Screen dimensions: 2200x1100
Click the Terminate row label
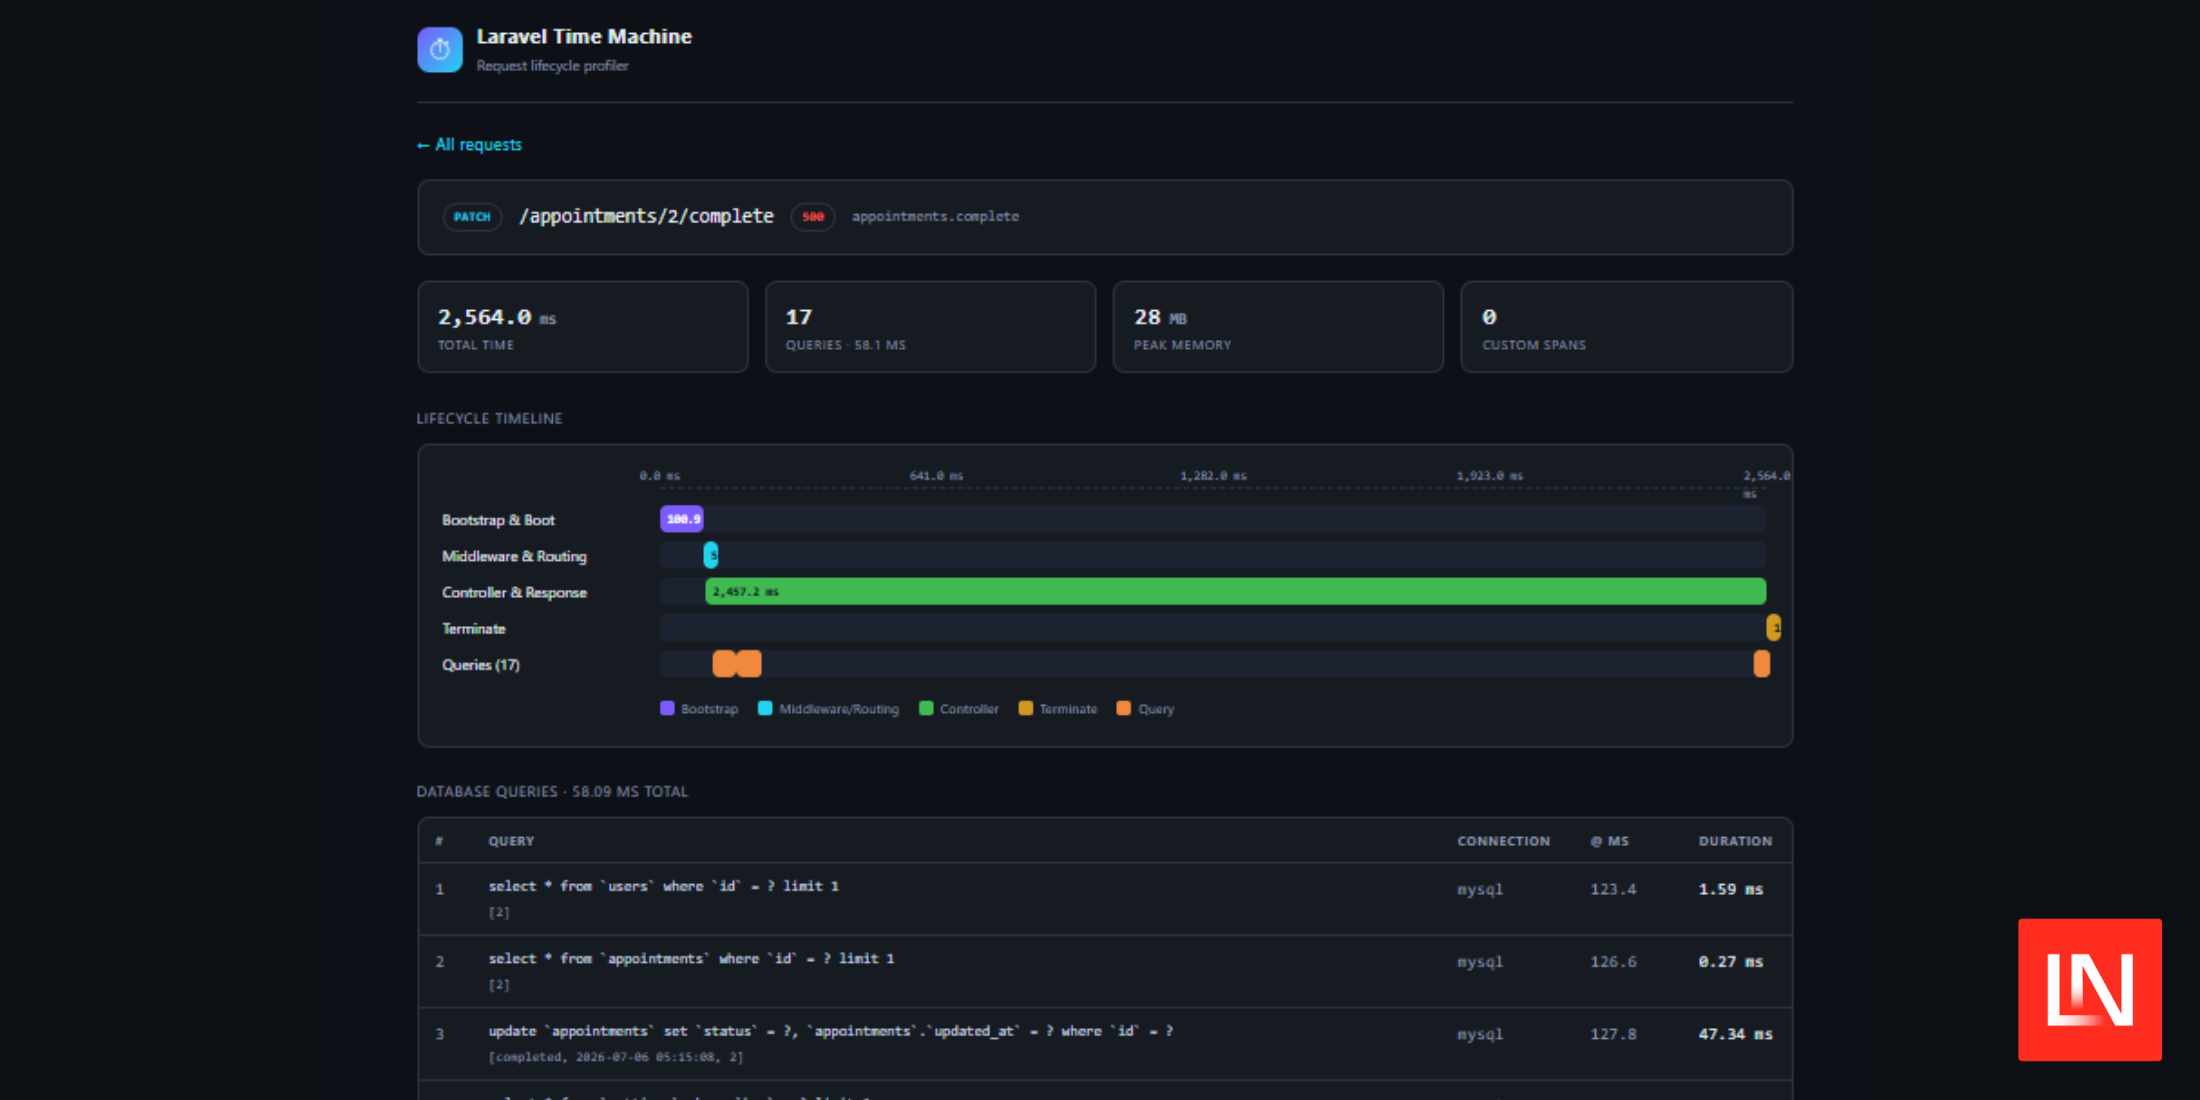pos(474,628)
